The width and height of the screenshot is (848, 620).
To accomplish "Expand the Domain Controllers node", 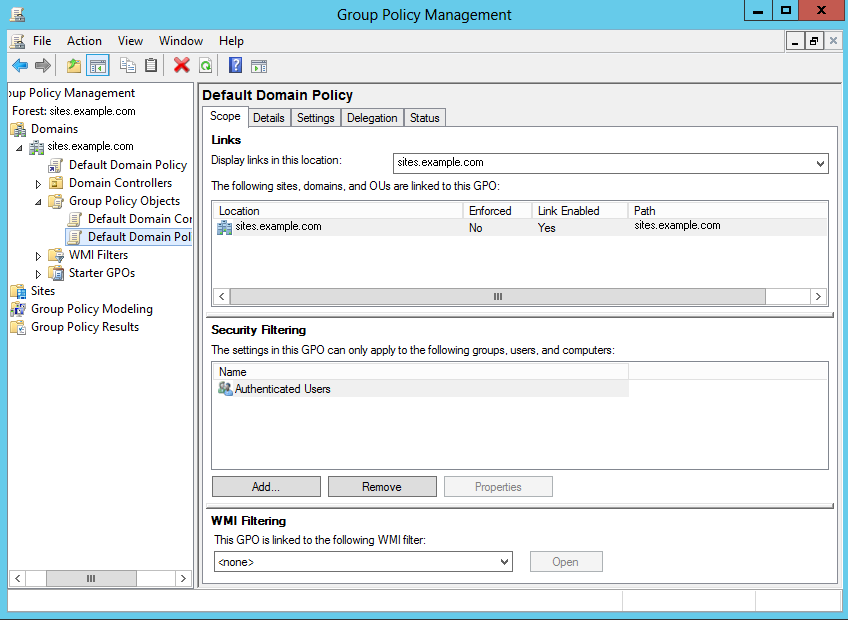I will (38, 184).
